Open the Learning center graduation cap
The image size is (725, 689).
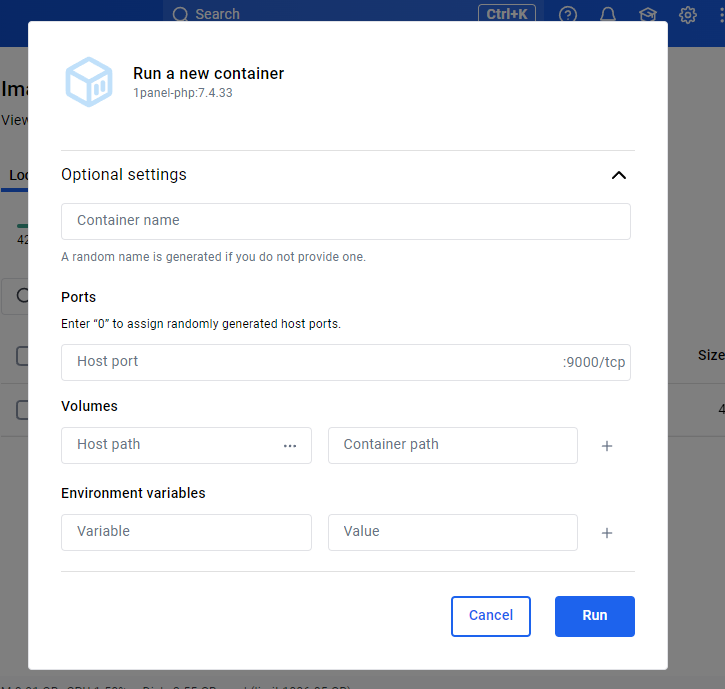648,14
